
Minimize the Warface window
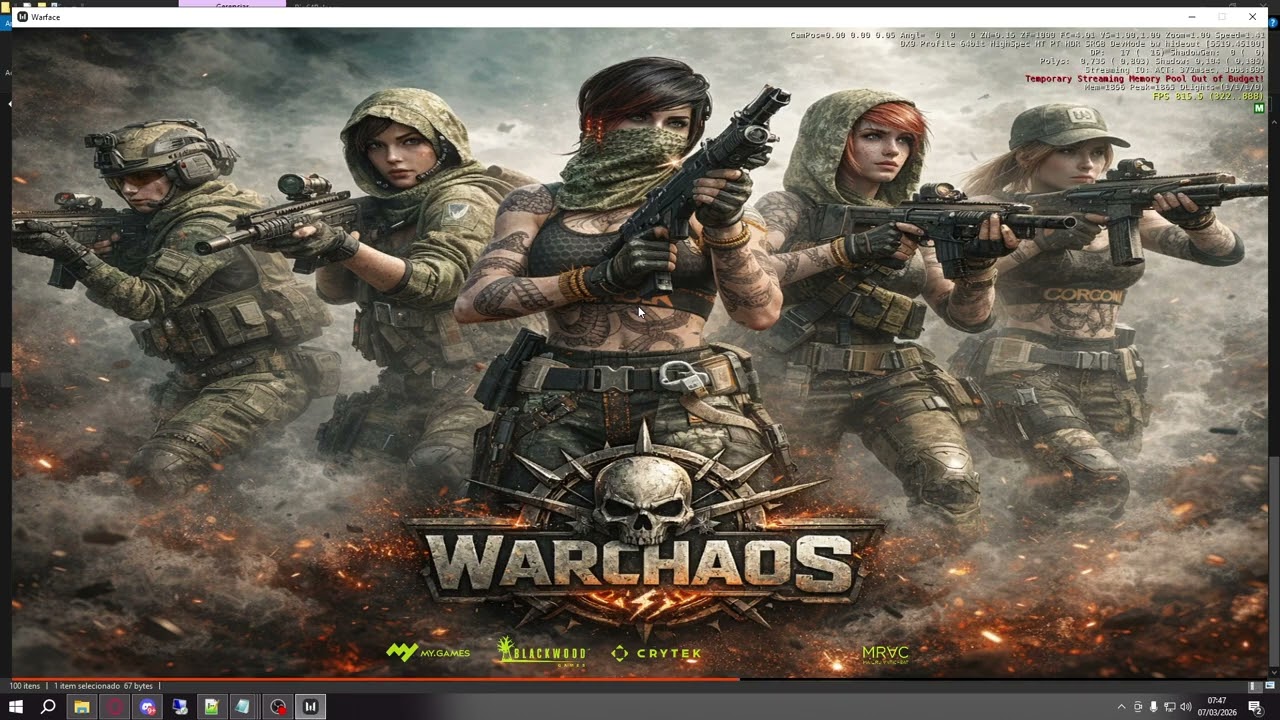(1191, 17)
